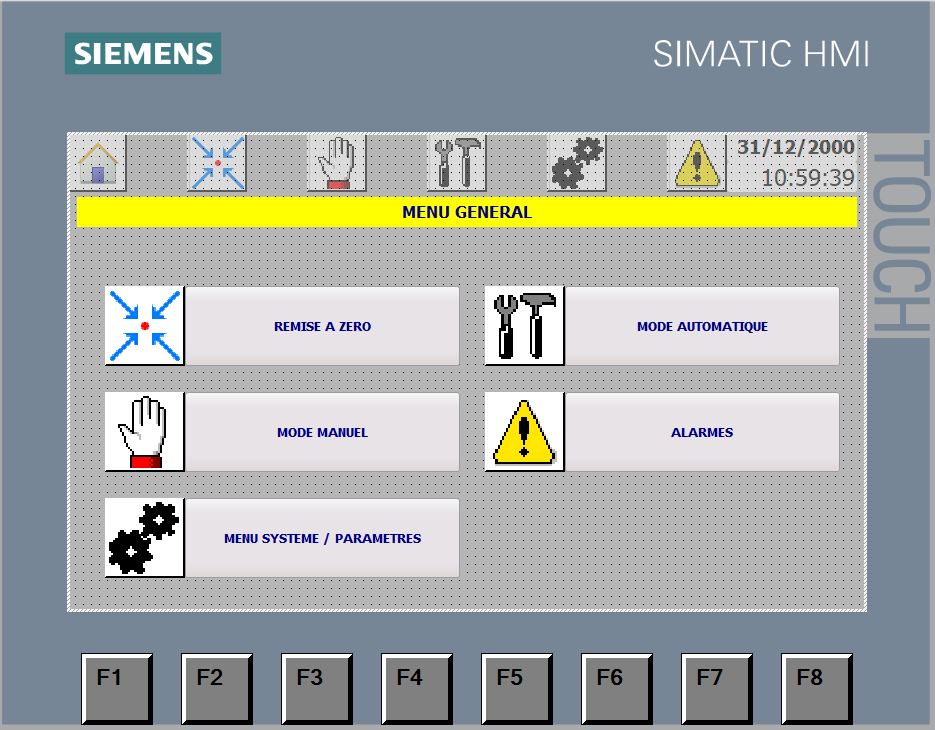935x730 pixels.
Task: Hit the F7 function key
Action: (717, 688)
